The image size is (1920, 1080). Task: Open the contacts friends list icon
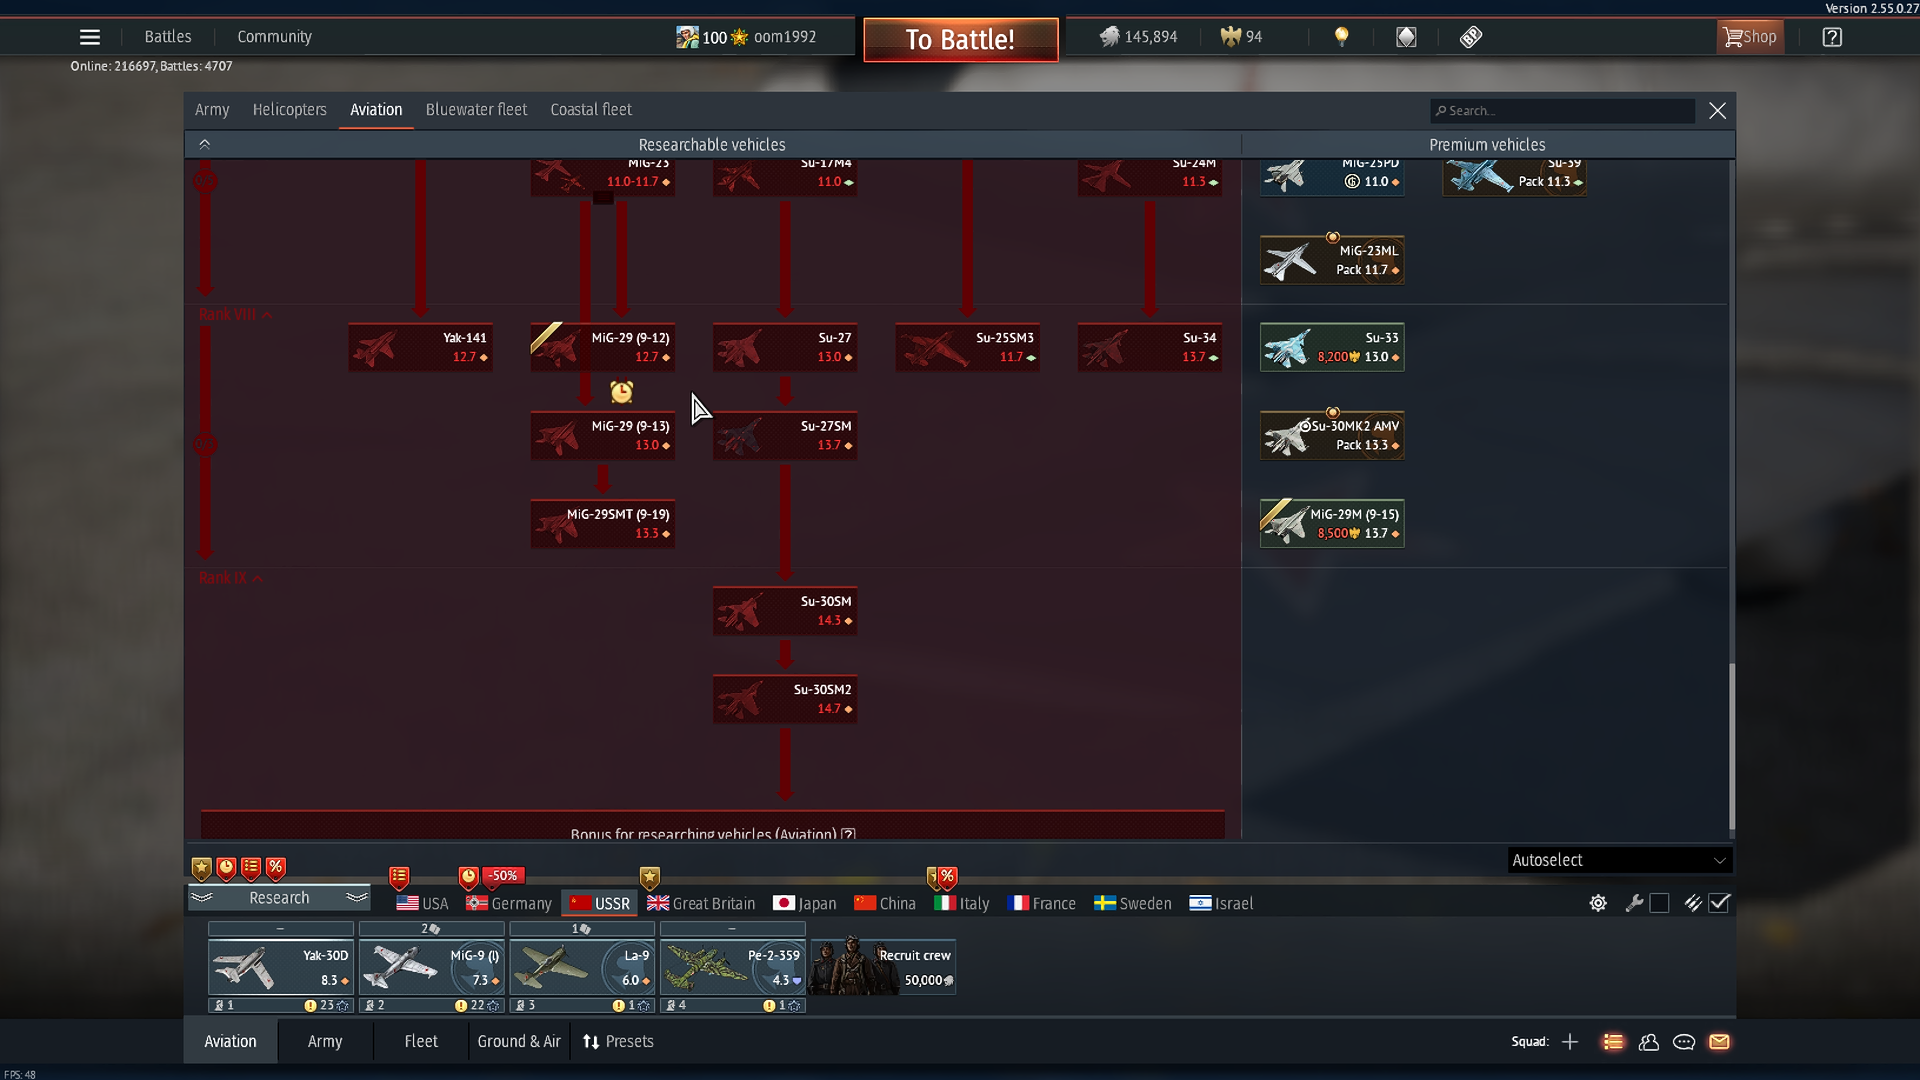[1649, 1042]
